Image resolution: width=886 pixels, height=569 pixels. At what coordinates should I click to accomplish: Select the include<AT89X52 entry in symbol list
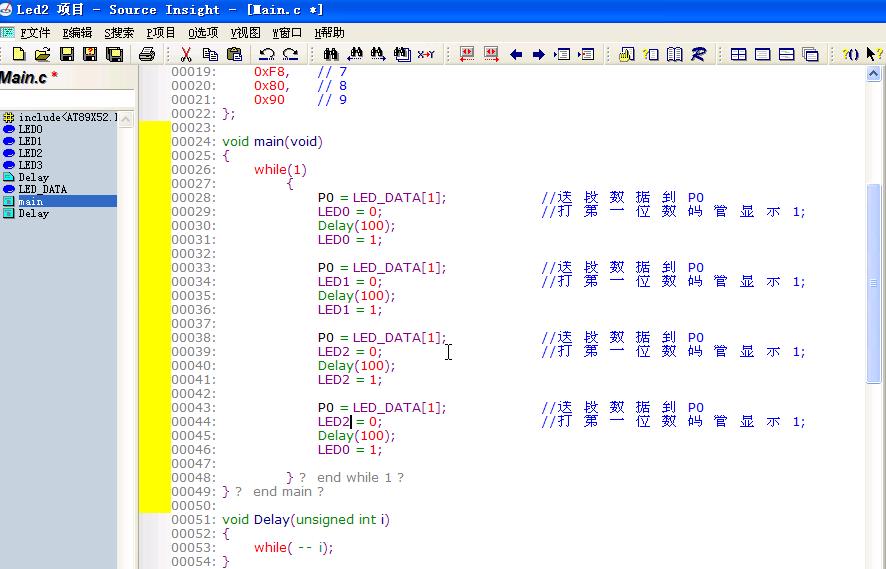59,117
